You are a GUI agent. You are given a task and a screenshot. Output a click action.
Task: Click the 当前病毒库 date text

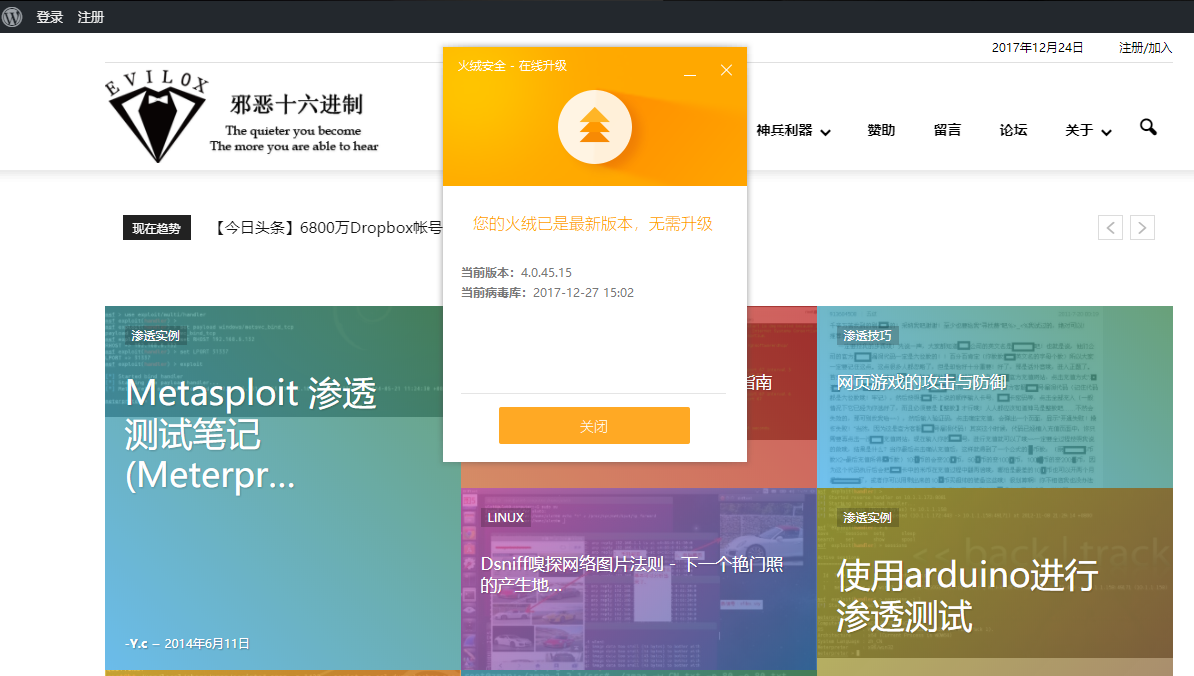pos(548,292)
